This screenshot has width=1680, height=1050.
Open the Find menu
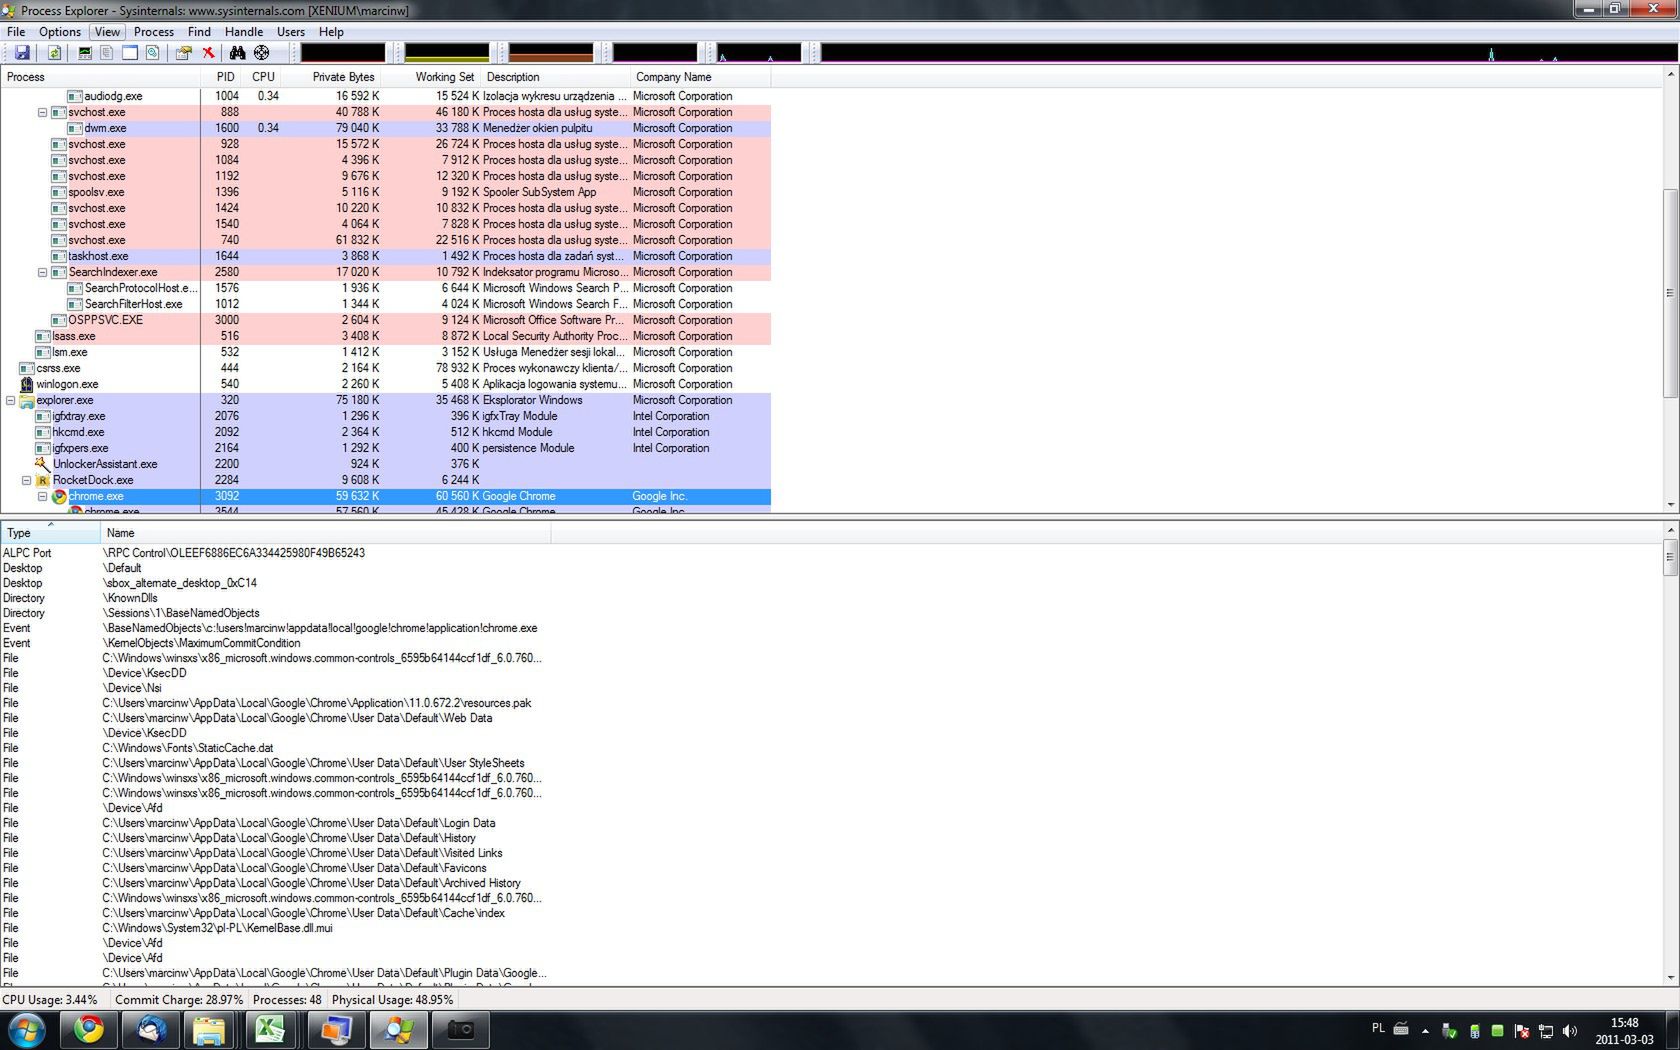(199, 32)
